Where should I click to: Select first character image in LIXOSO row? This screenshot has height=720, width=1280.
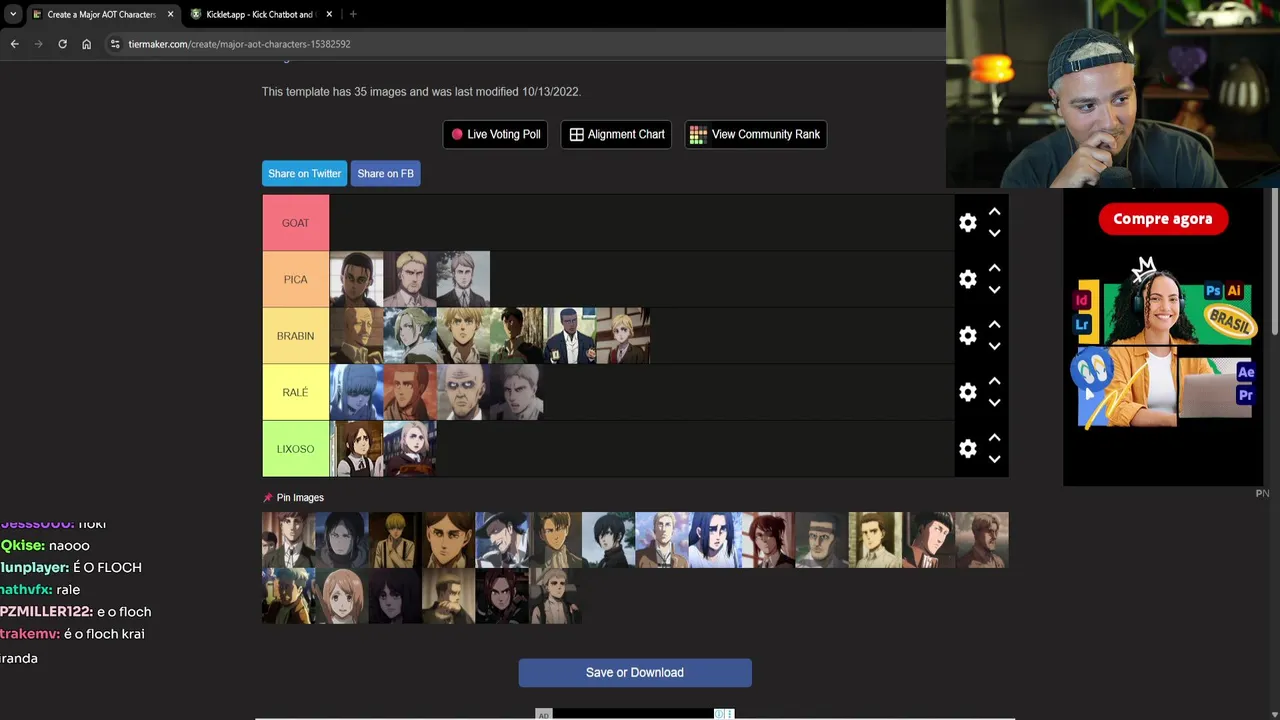pyautogui.click(x=356, y=449)
